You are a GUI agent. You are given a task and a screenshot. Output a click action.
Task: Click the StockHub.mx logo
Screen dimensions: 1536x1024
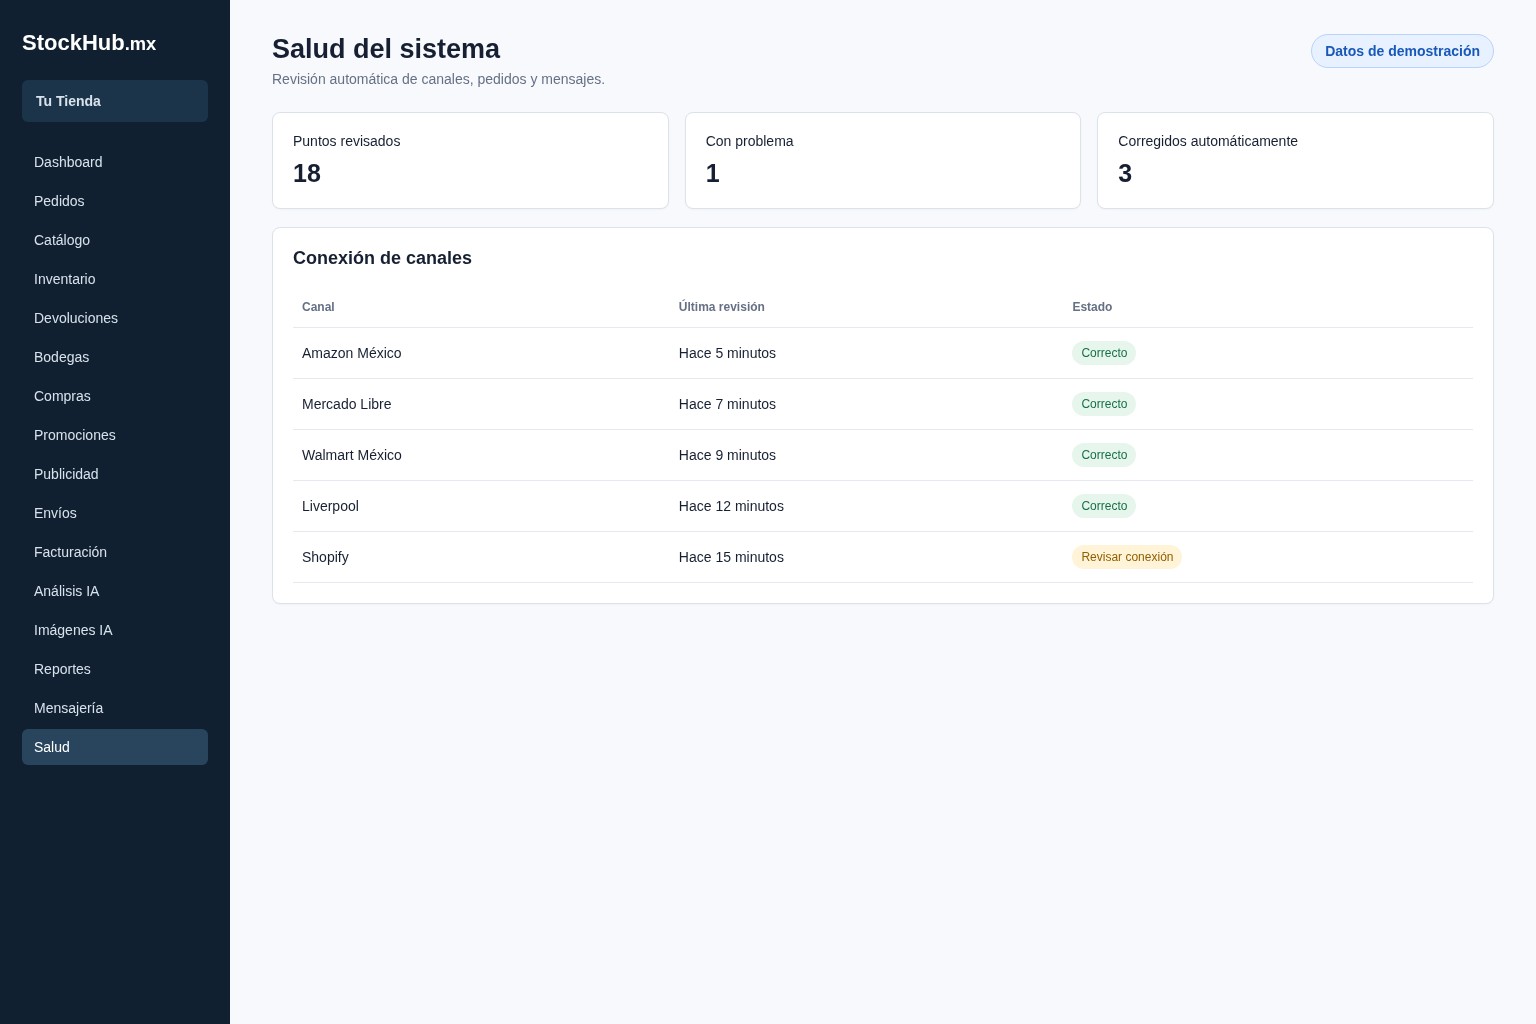89,43
